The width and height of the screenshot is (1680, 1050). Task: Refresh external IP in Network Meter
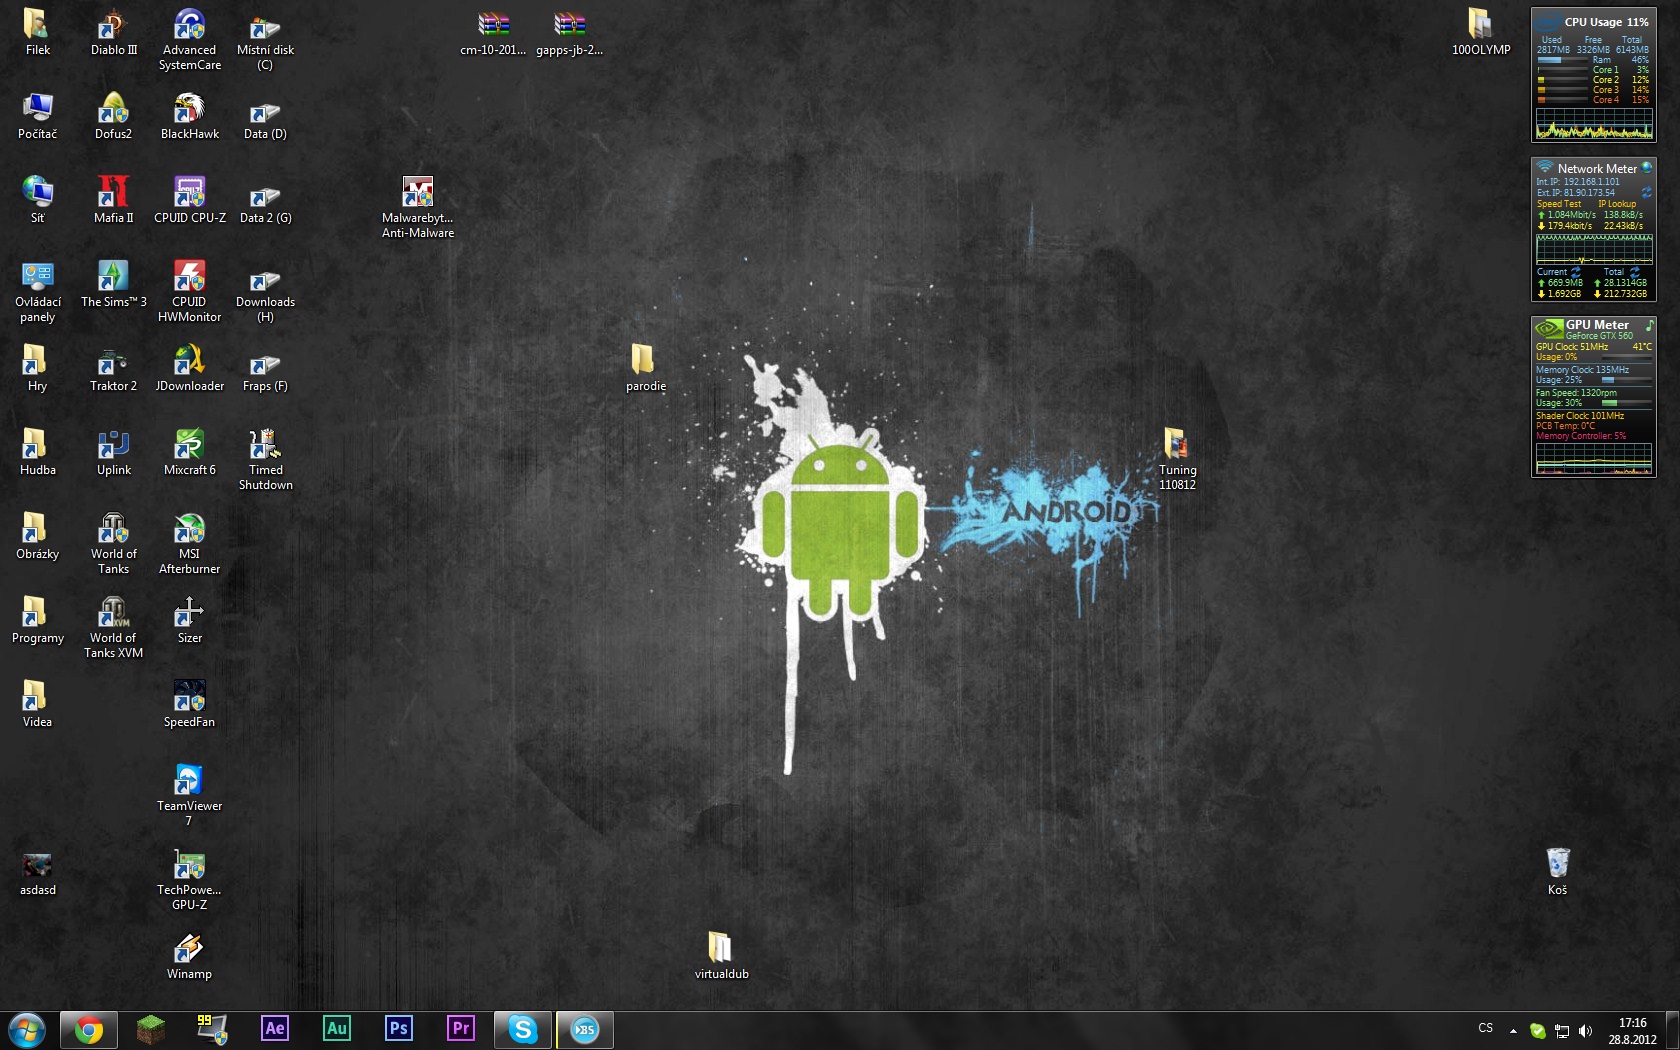pos(1646,192)
